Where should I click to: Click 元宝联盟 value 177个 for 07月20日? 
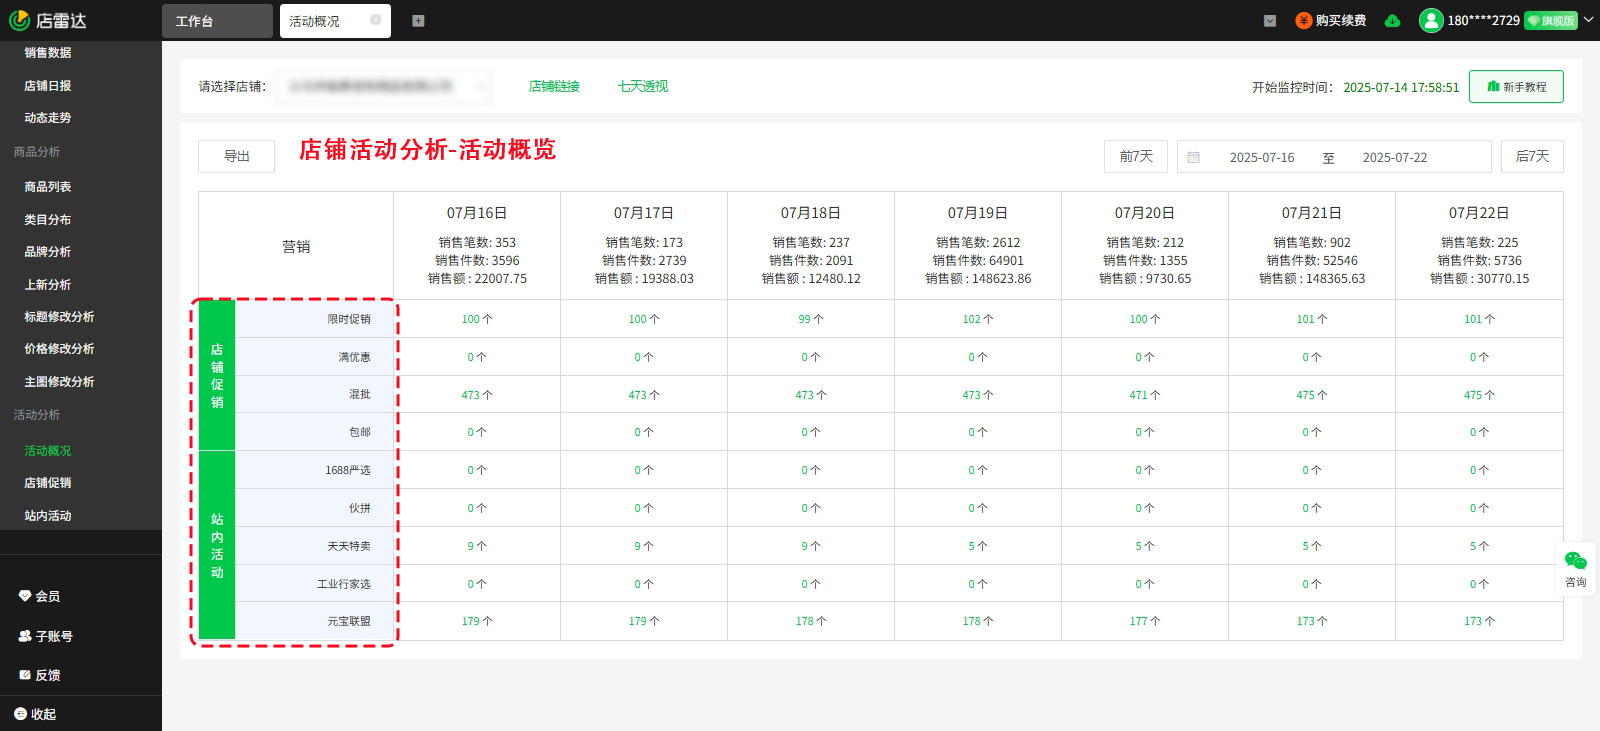pos(1145,621)
